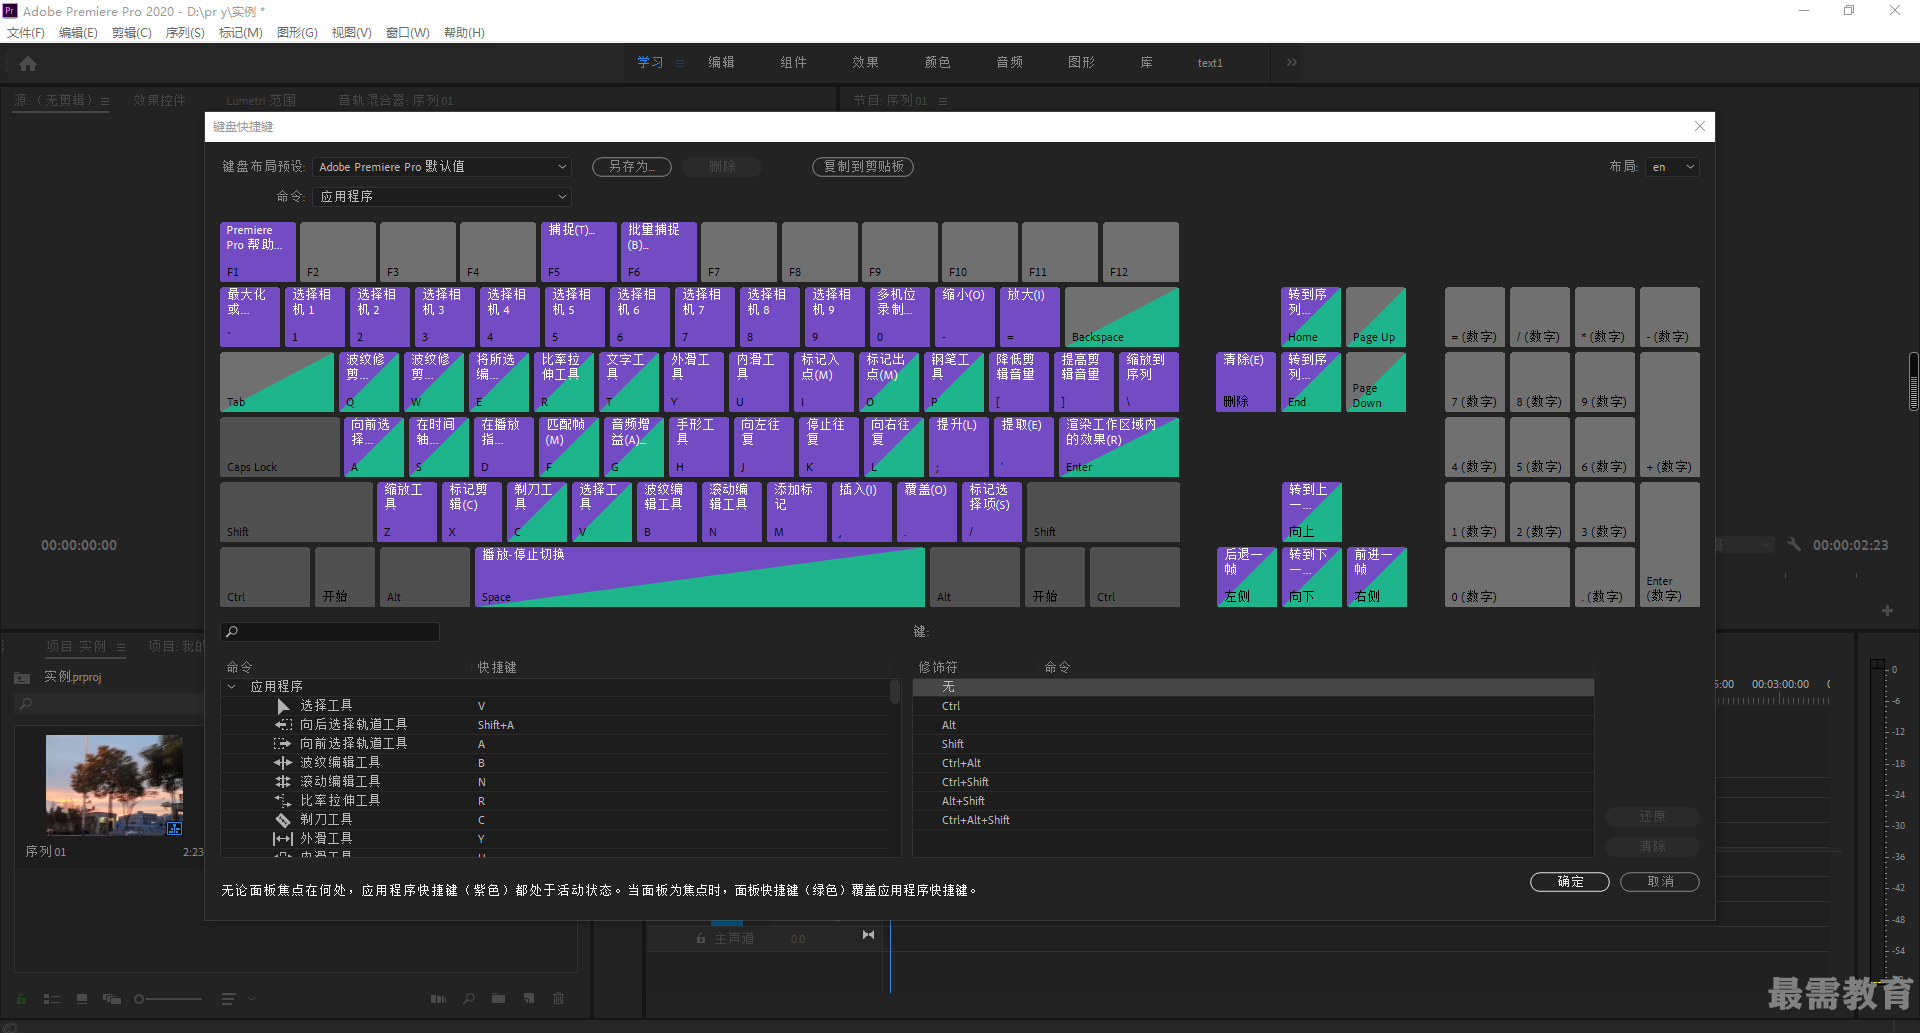The width and height of the screenshot is (1920, 1033).
Task: Click the Enter key 渲染工作区域内的效果
Action: [1119, 447]
